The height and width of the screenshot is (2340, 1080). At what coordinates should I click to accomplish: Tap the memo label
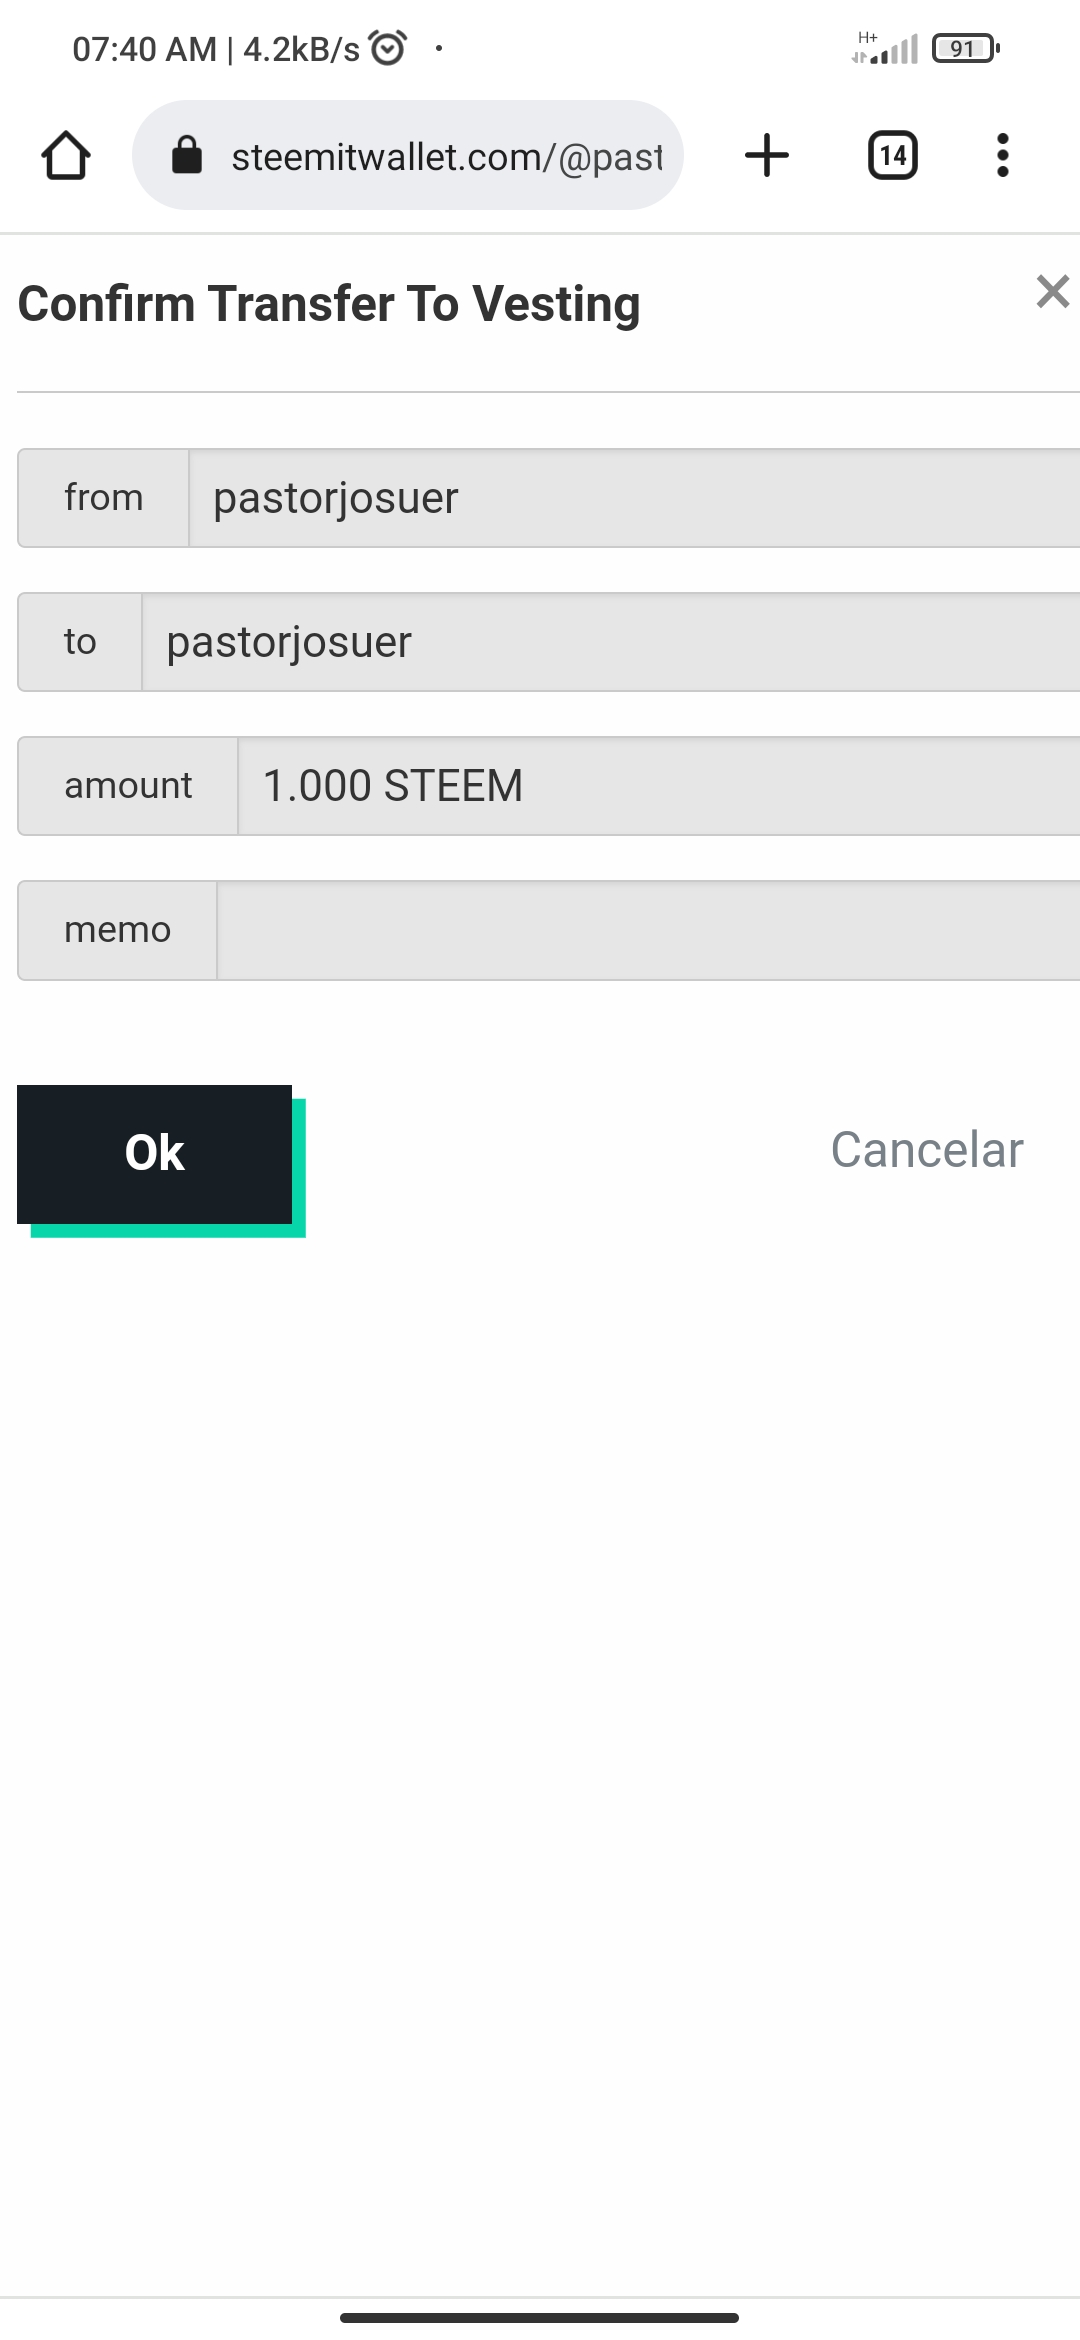pos(118,930)
